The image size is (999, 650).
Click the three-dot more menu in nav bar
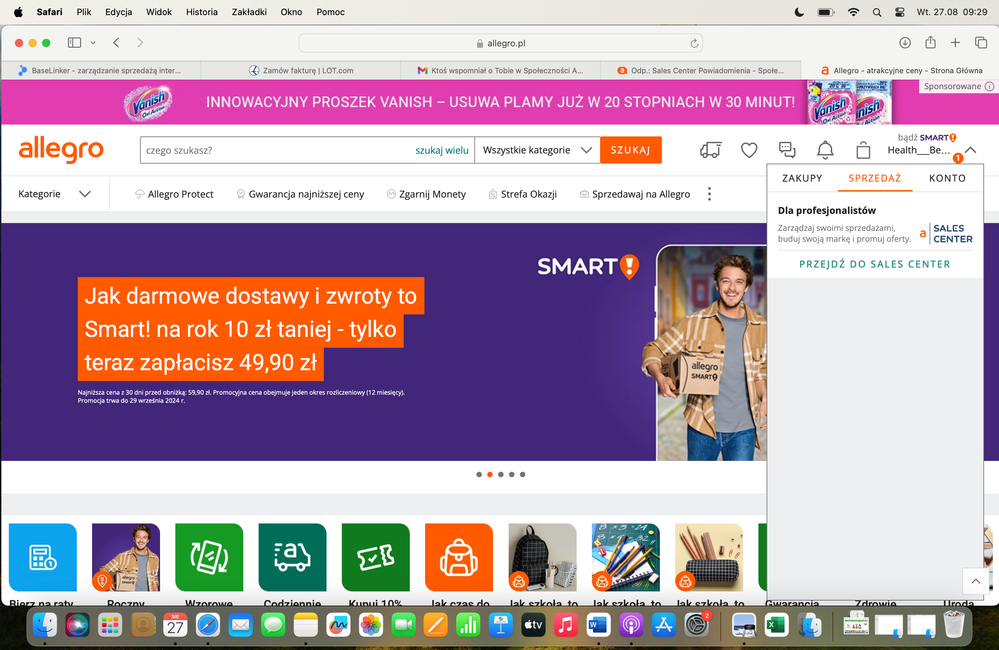pos(709,194)
